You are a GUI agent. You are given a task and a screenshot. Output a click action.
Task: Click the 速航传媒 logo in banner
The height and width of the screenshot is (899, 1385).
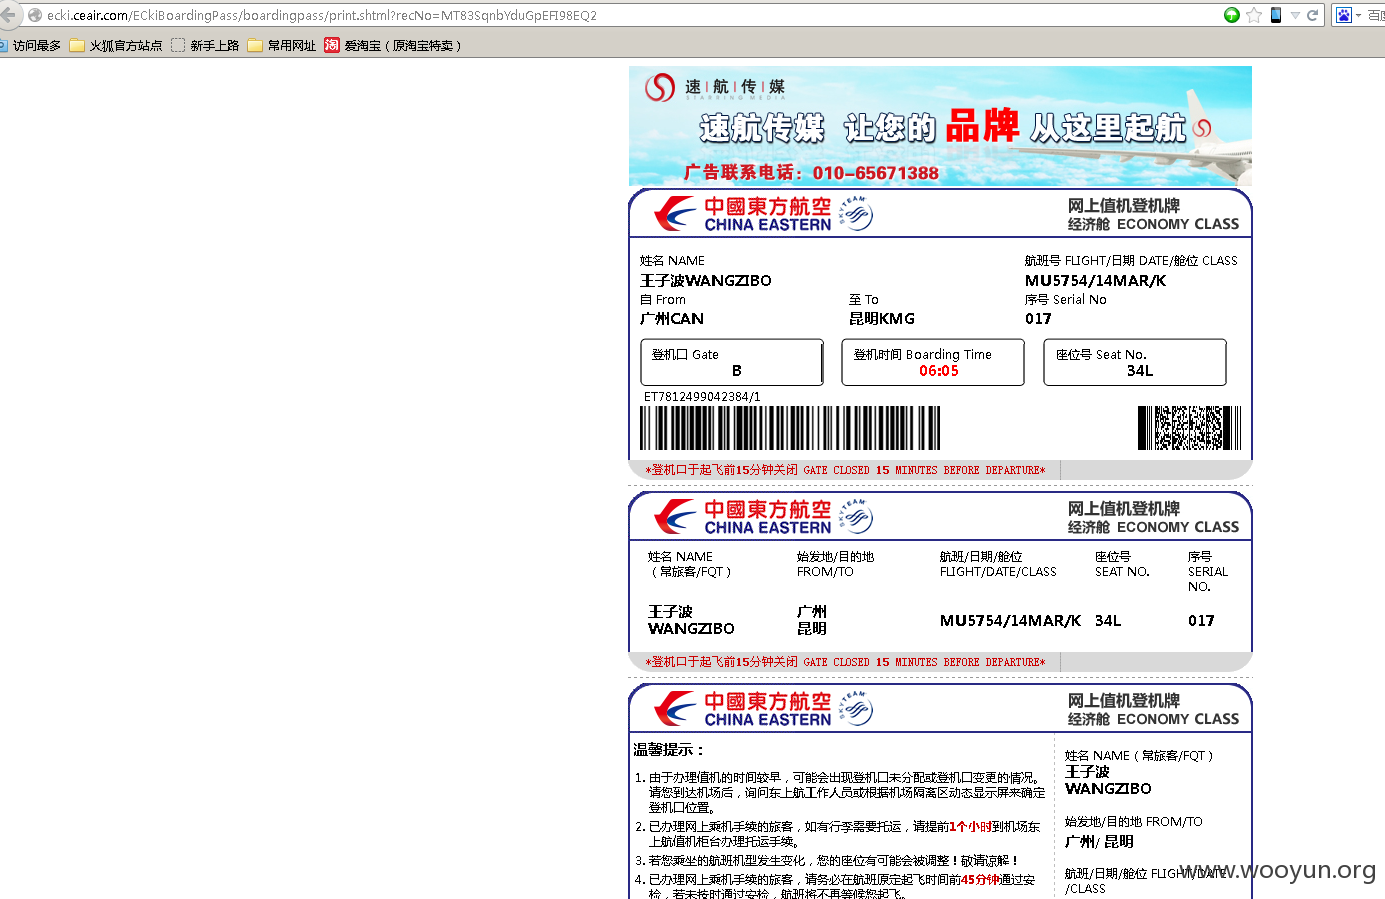pyautogui.click(x=715, y=87)
